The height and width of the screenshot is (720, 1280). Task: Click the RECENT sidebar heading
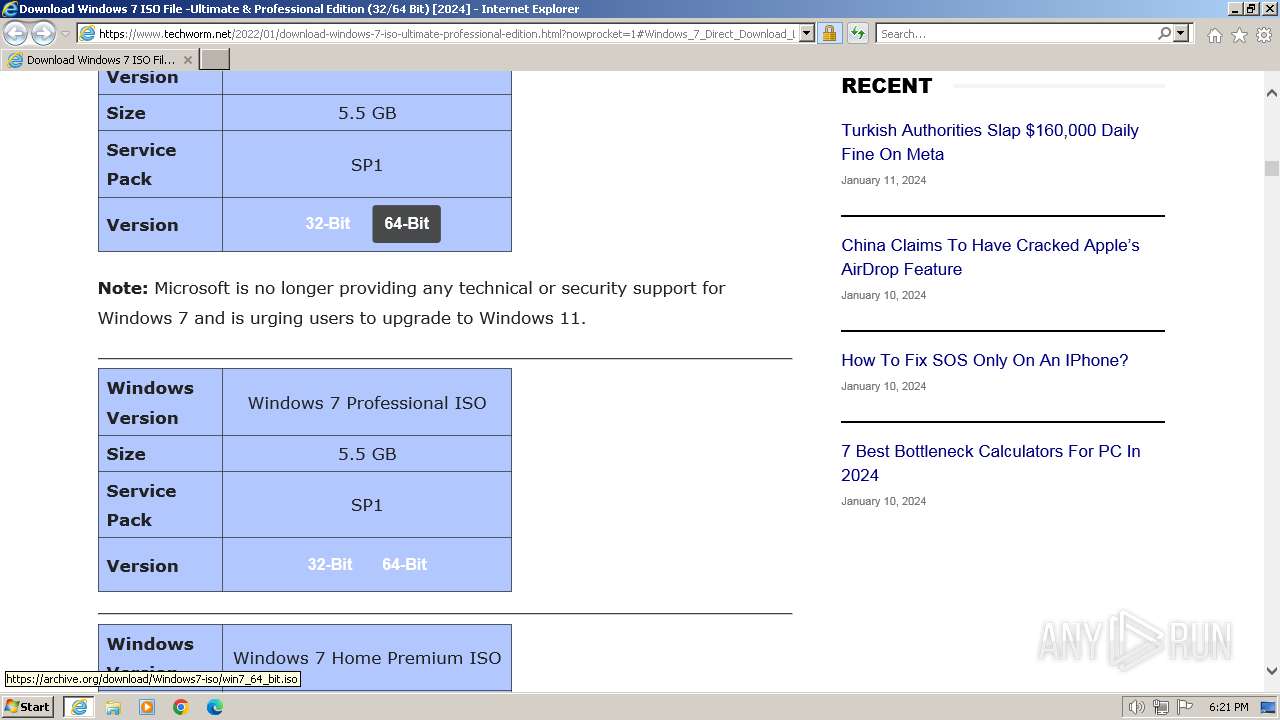click(887, 86)
